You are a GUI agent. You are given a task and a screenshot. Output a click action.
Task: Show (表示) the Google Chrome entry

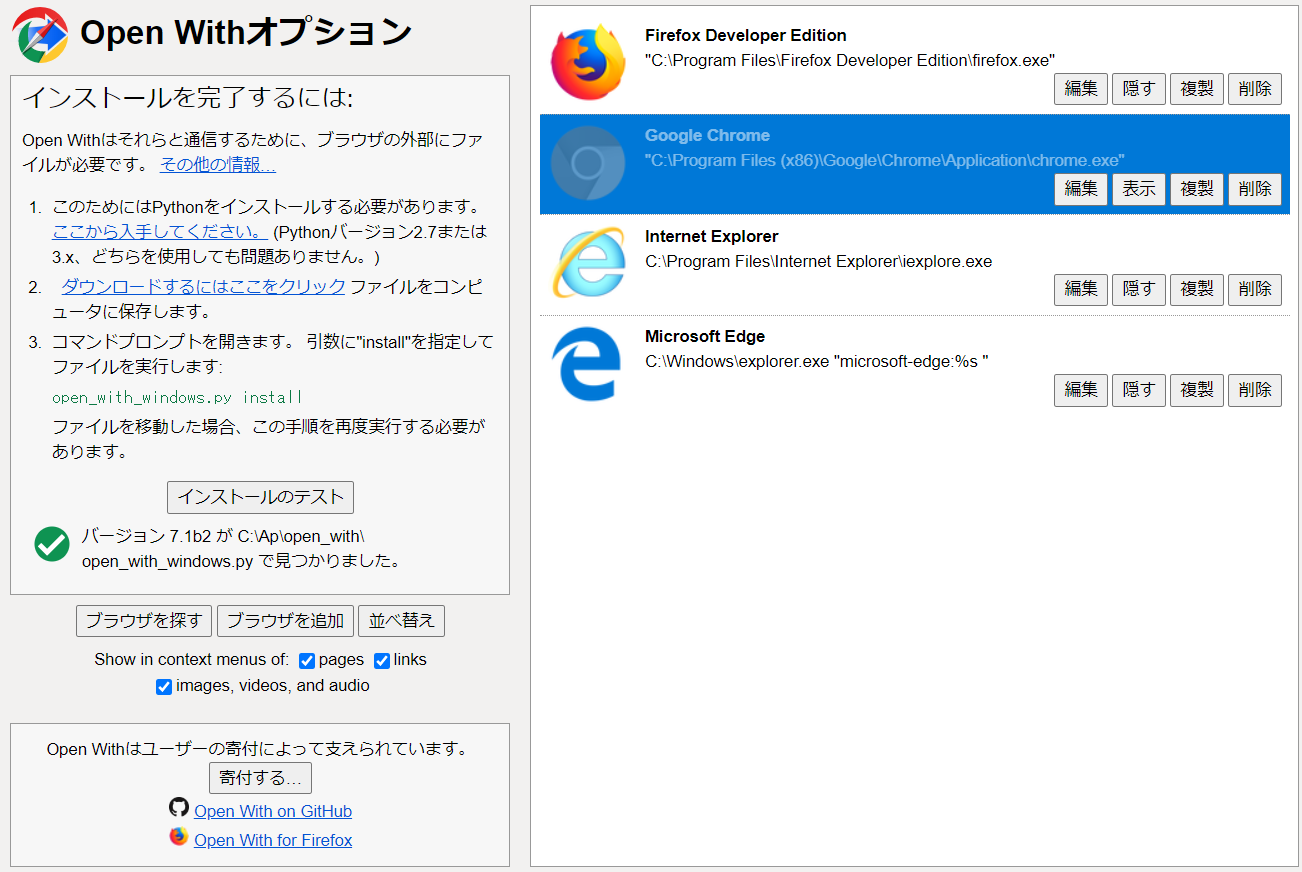pos(1139,189)
